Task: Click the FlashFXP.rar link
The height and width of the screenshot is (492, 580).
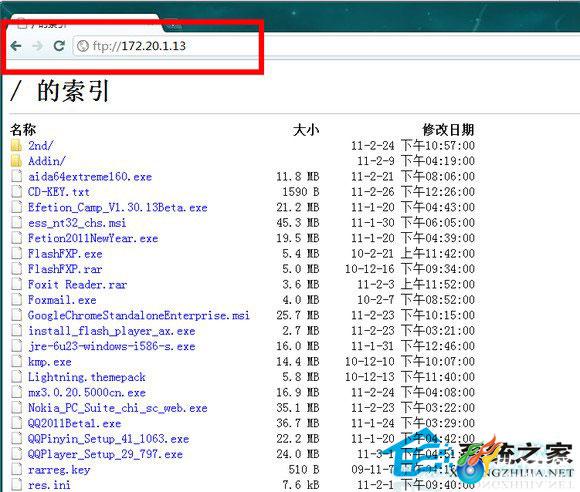Action: coord(65,269)
